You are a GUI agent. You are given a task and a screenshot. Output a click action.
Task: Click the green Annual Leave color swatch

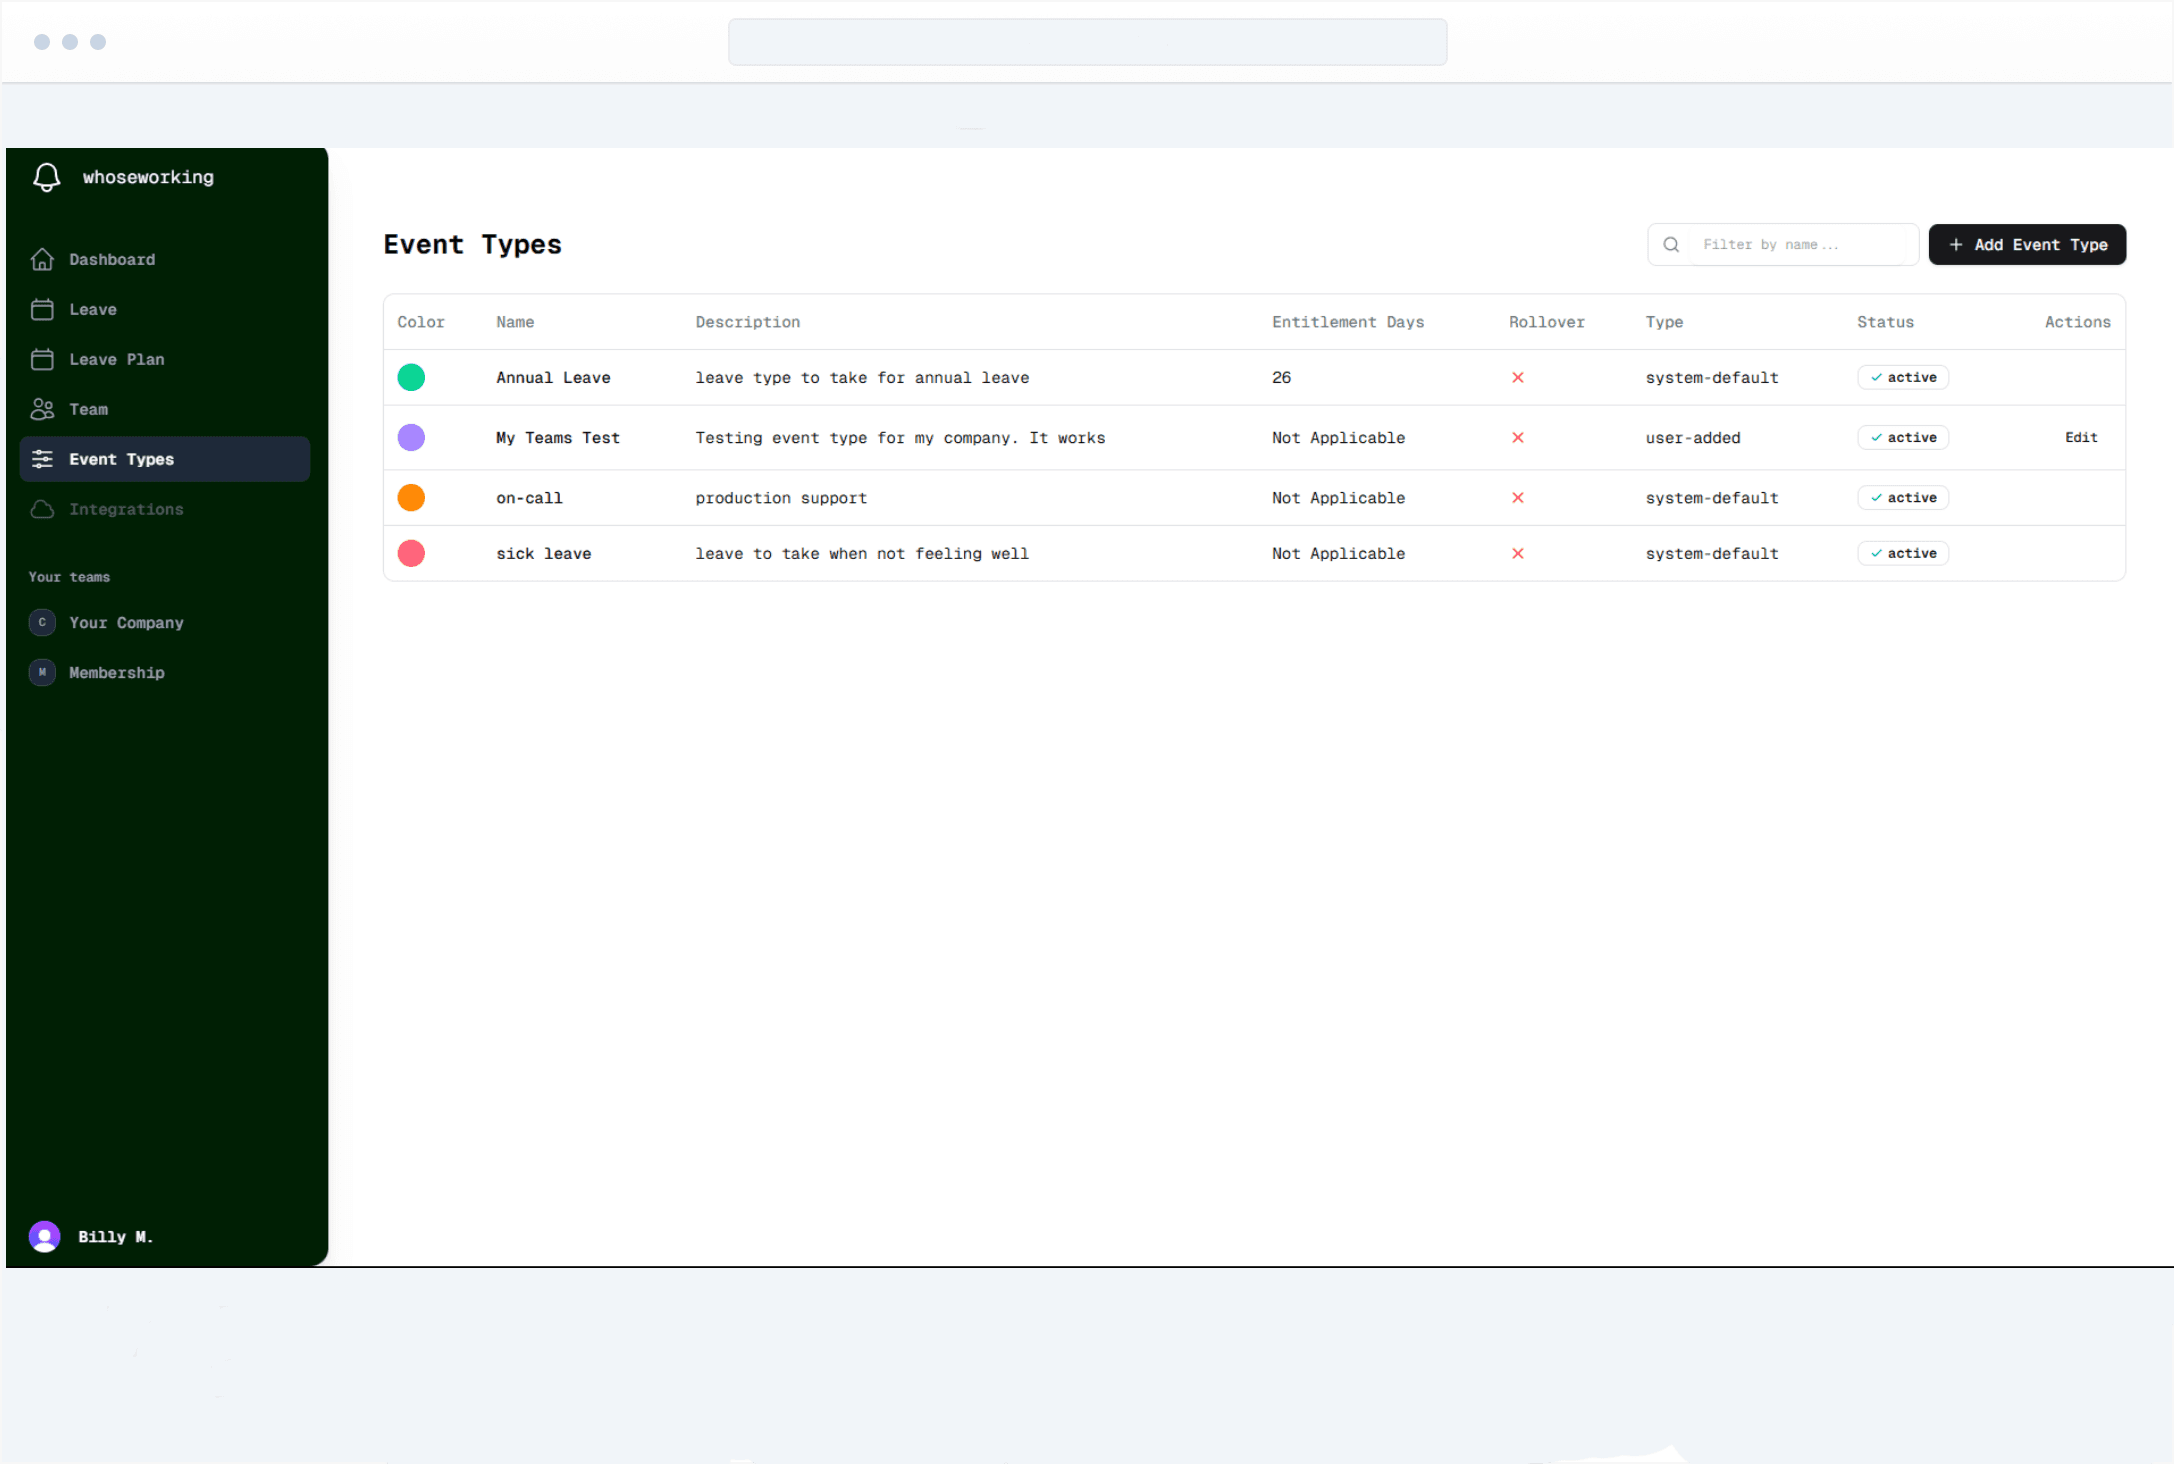coord(411,377)
